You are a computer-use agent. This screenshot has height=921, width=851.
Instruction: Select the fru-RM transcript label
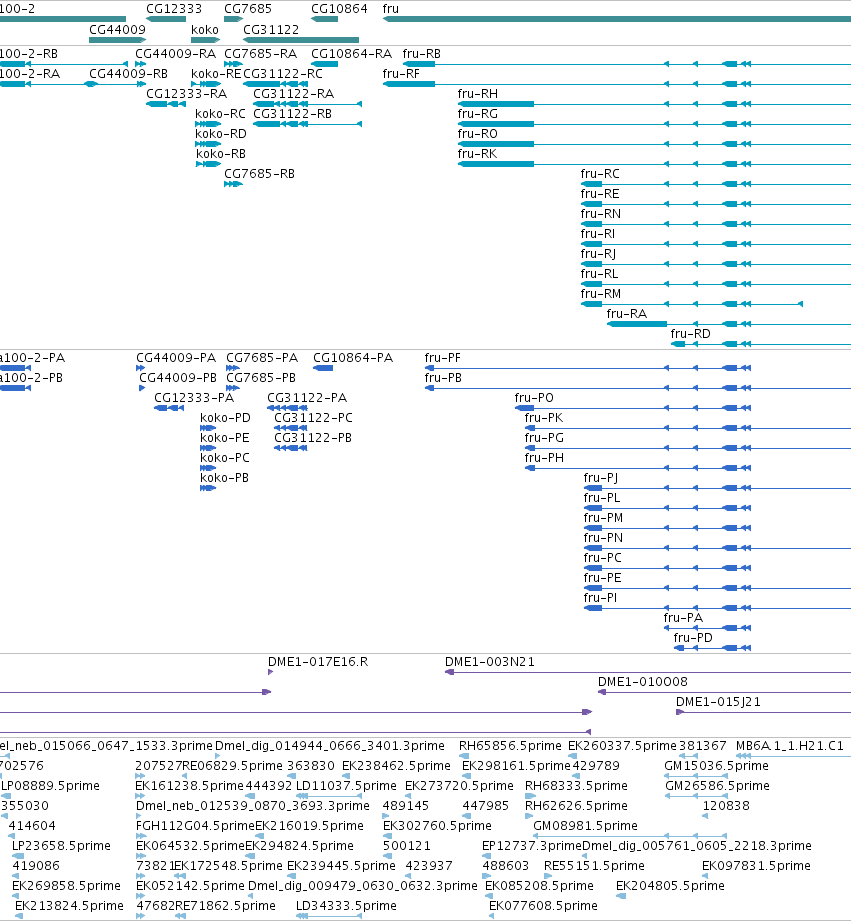pyautogui.click(x=601, y=294)
